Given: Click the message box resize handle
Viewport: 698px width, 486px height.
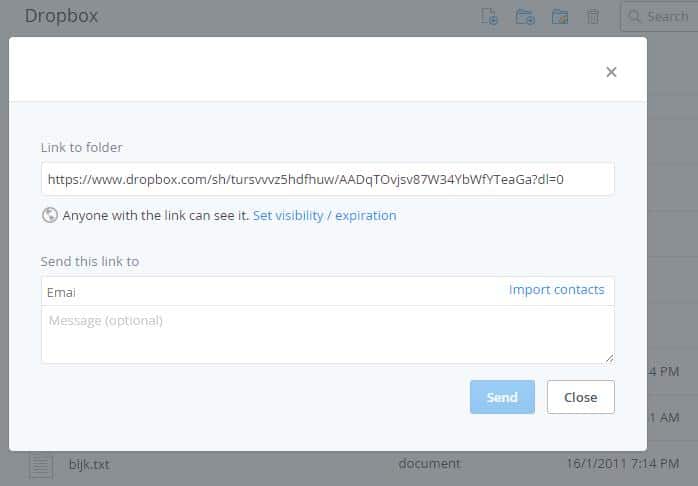Looking at the screenshot, I should pos(609,358).
